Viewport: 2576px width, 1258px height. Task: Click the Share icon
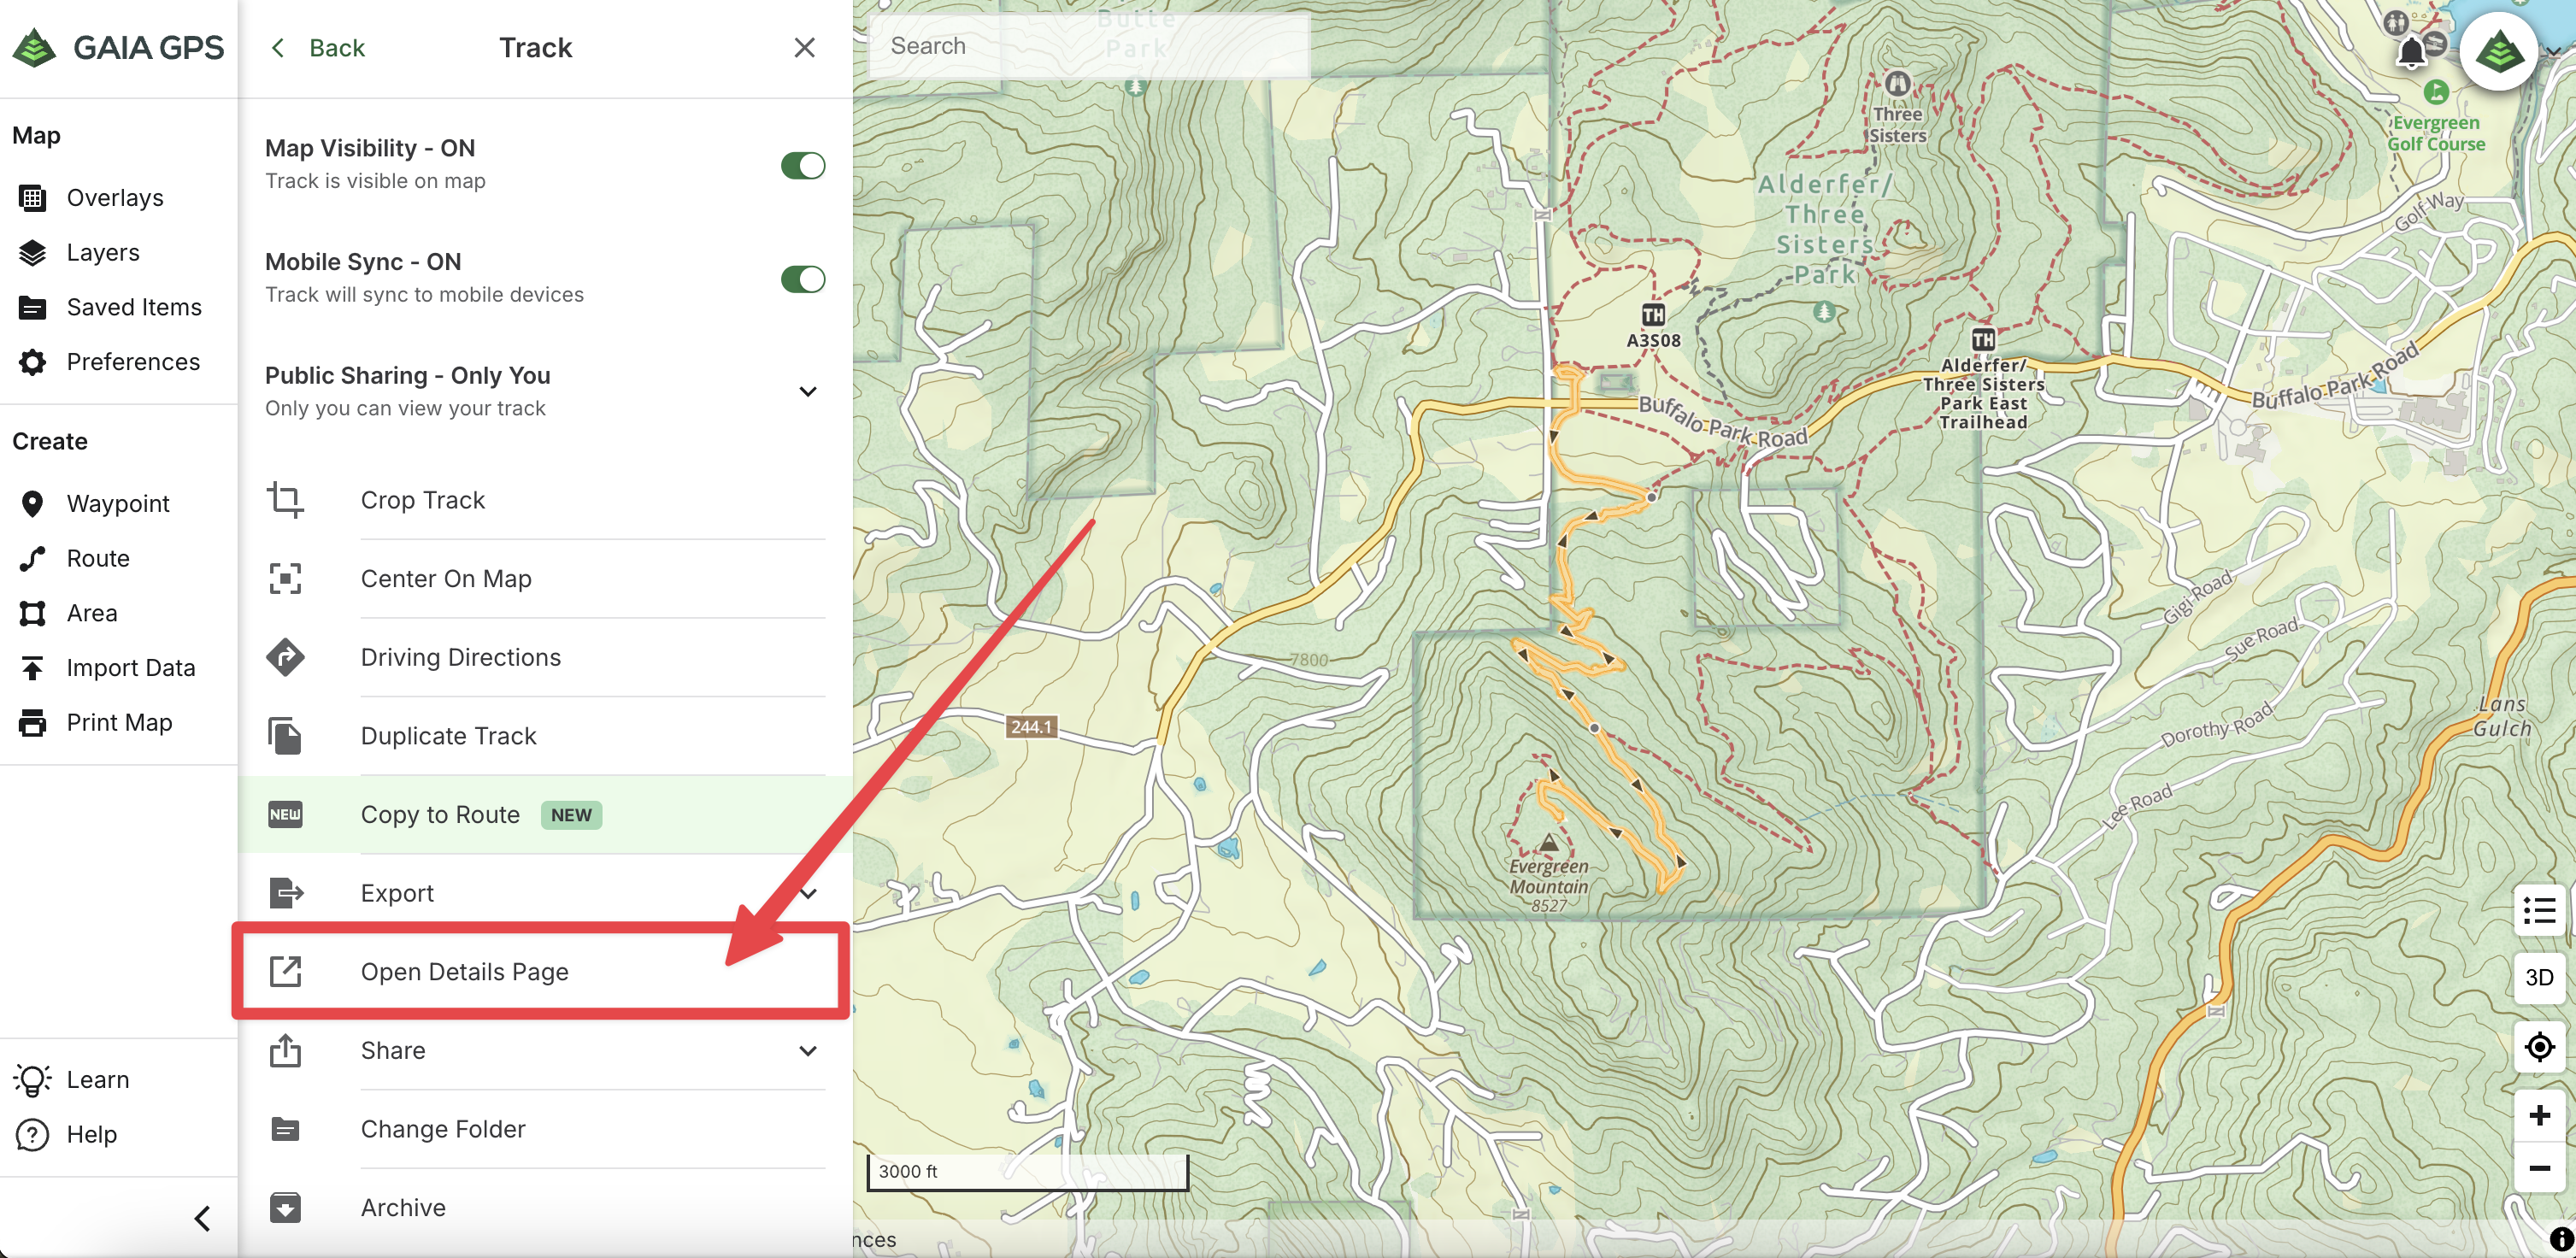pyautogui.click(x=285, y=1050)
